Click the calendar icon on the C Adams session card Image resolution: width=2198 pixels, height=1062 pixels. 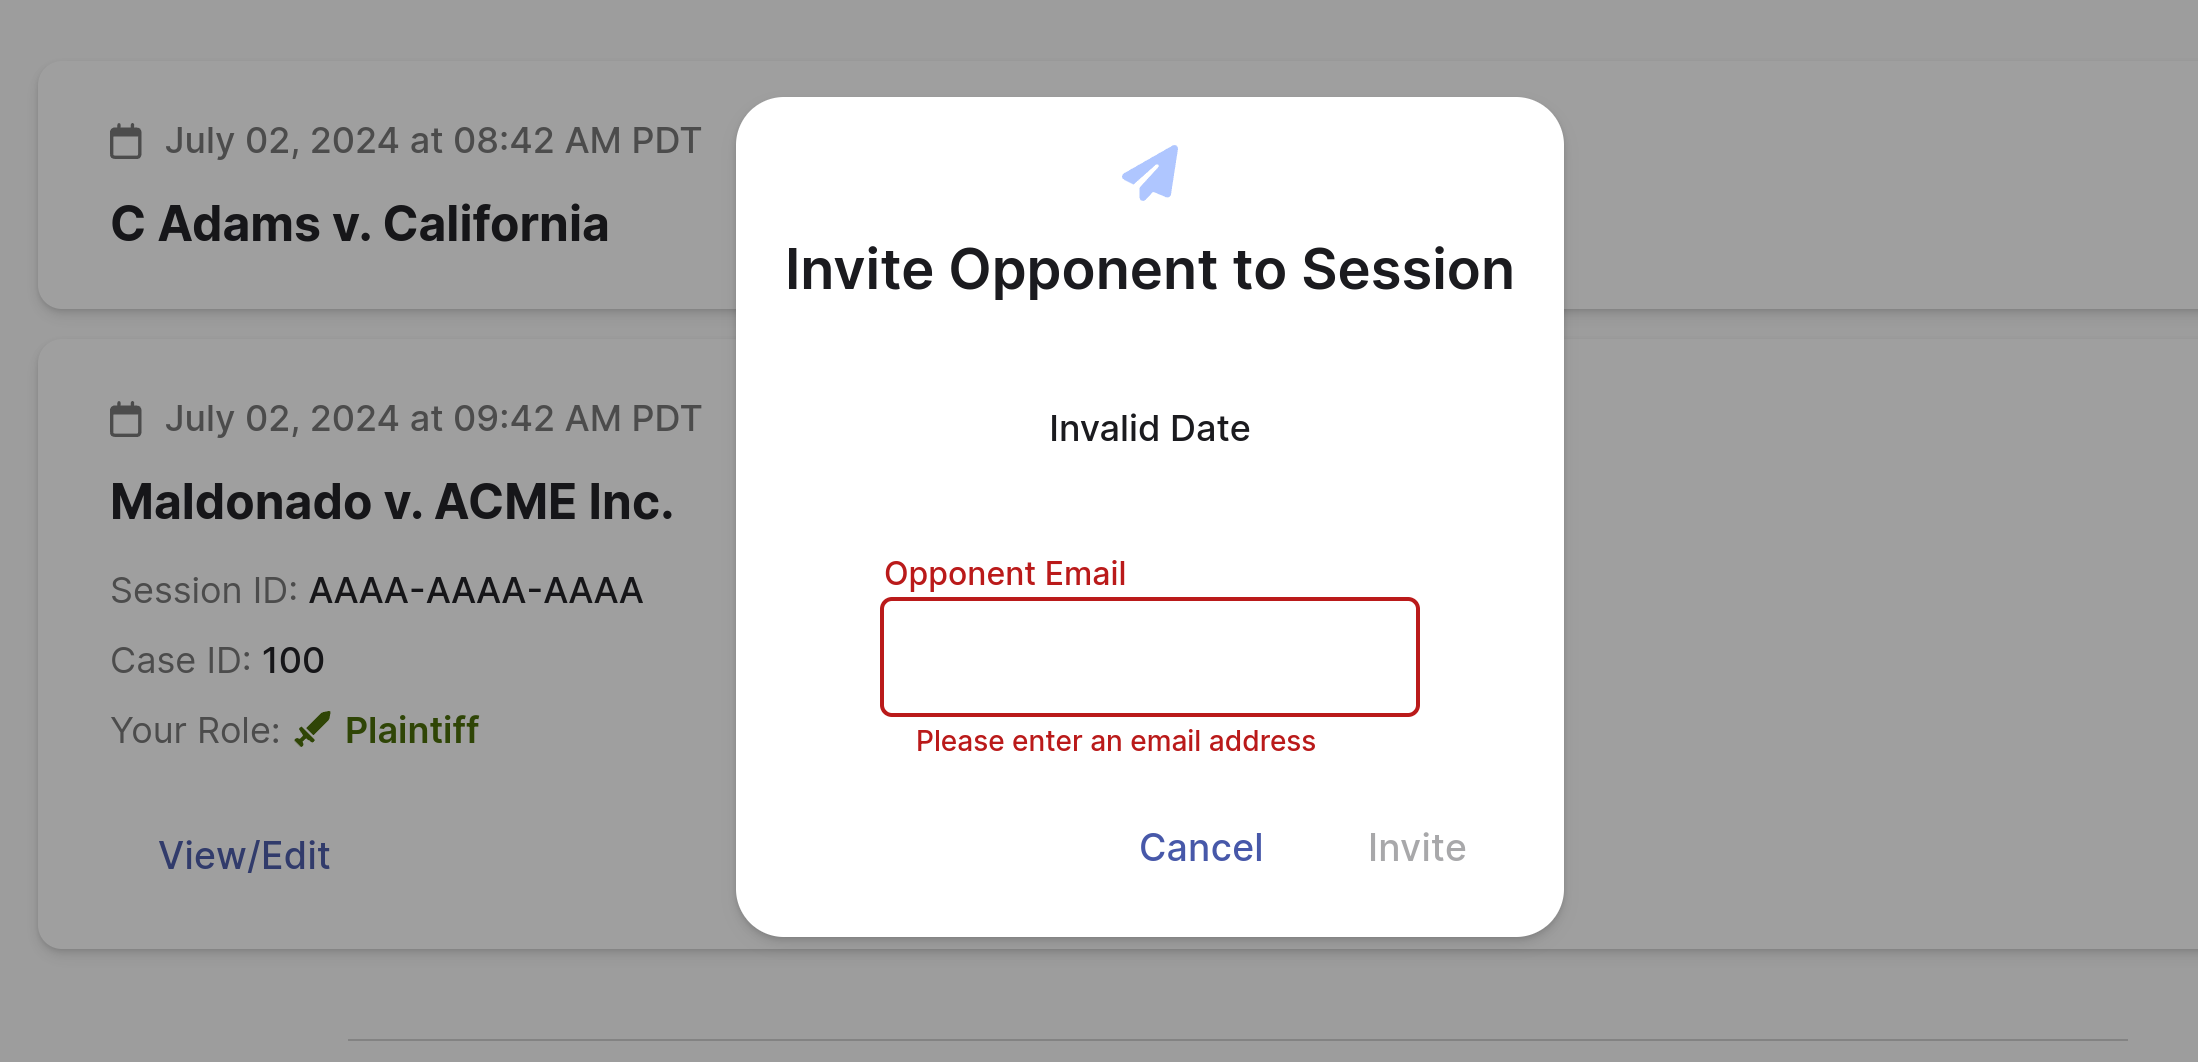126,140
